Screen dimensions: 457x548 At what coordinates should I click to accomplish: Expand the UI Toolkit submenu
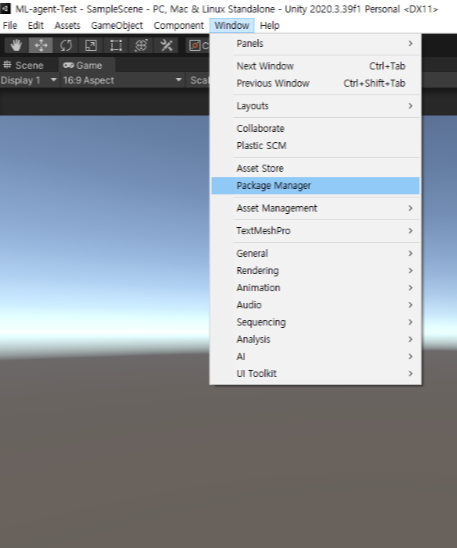point(315,373)
